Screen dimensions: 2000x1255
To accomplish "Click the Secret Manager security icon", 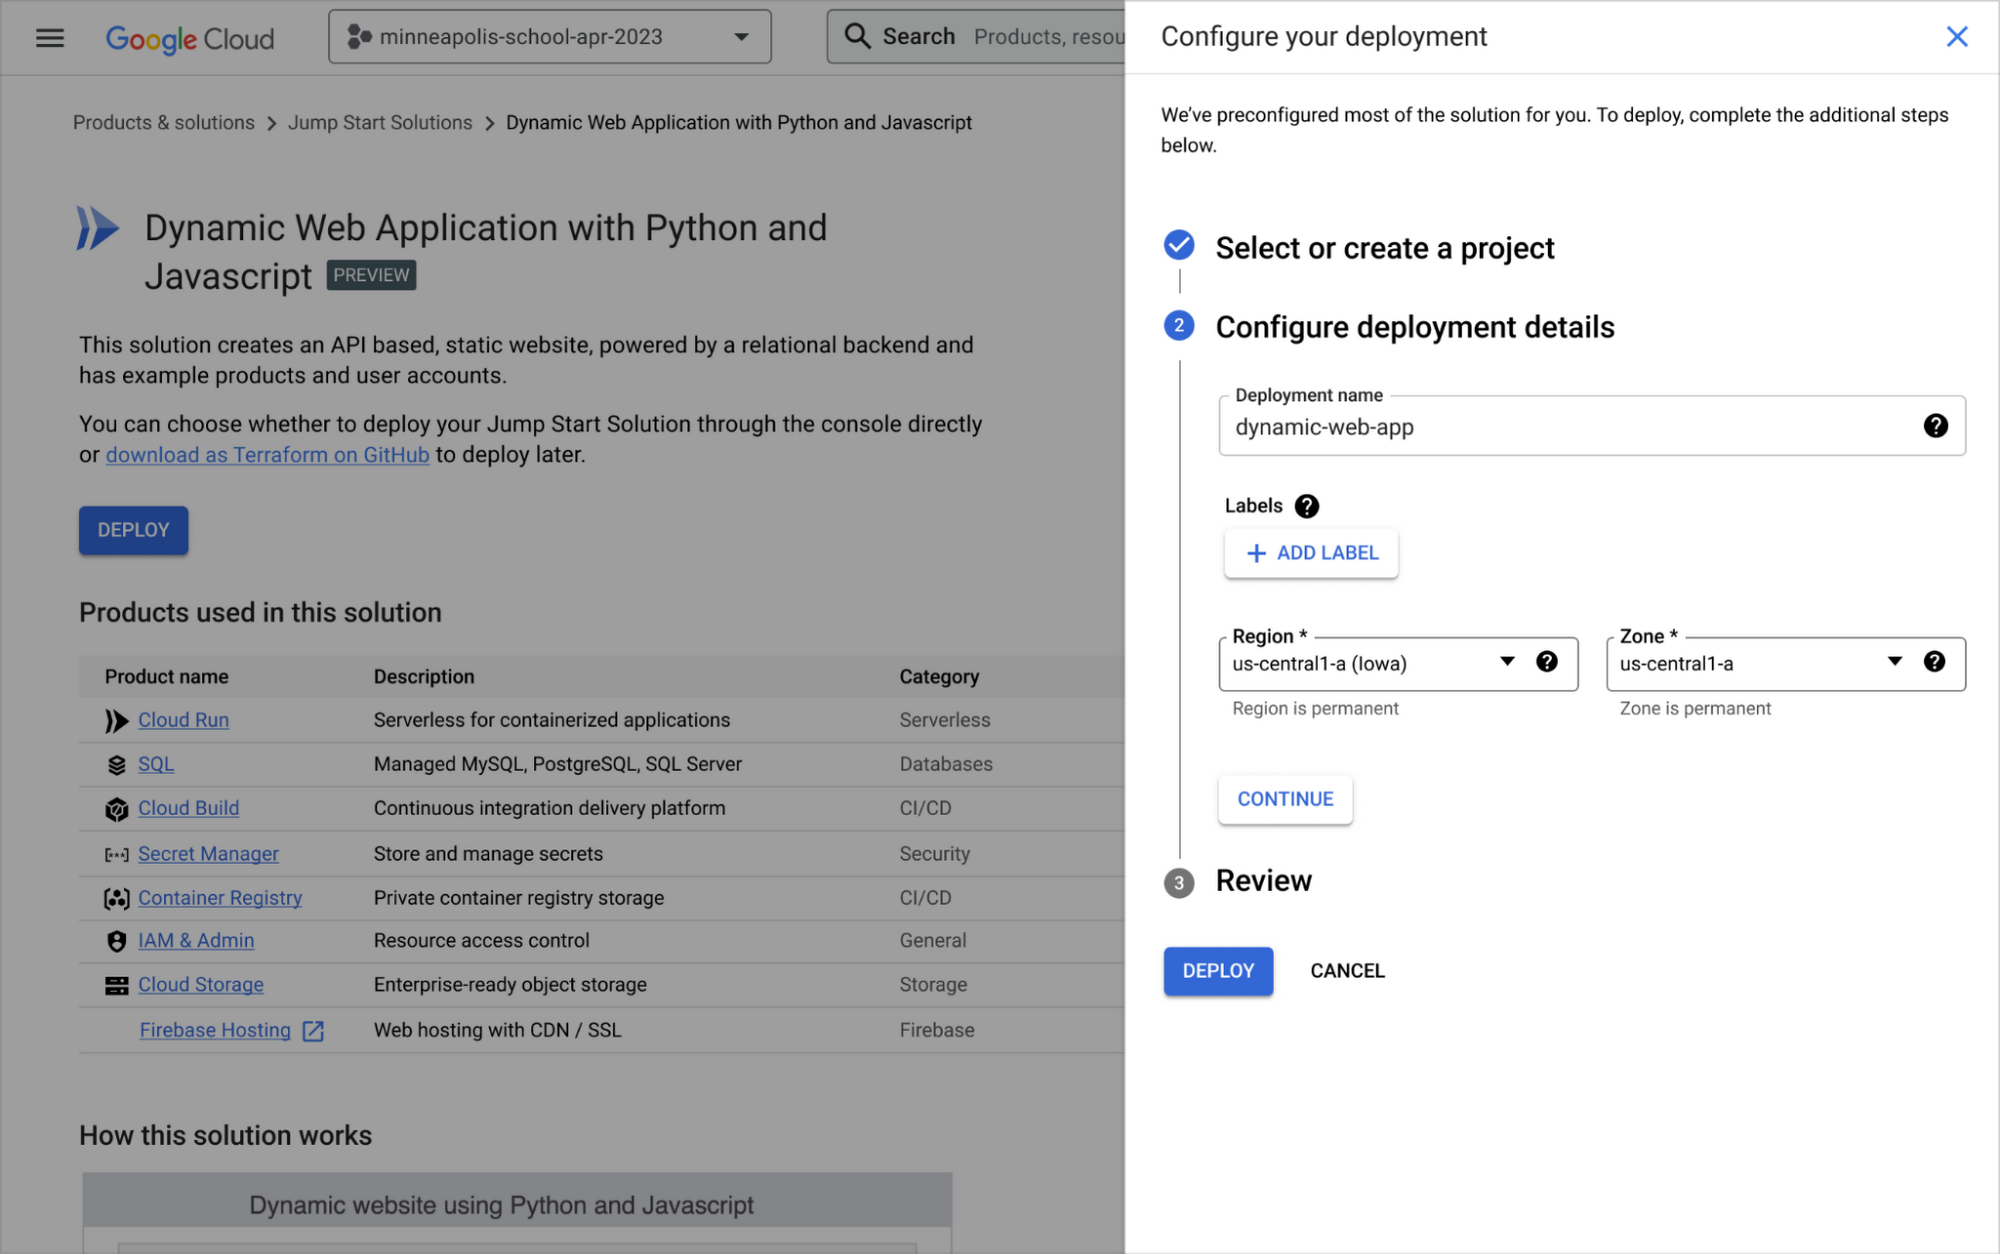I will 116,853.
